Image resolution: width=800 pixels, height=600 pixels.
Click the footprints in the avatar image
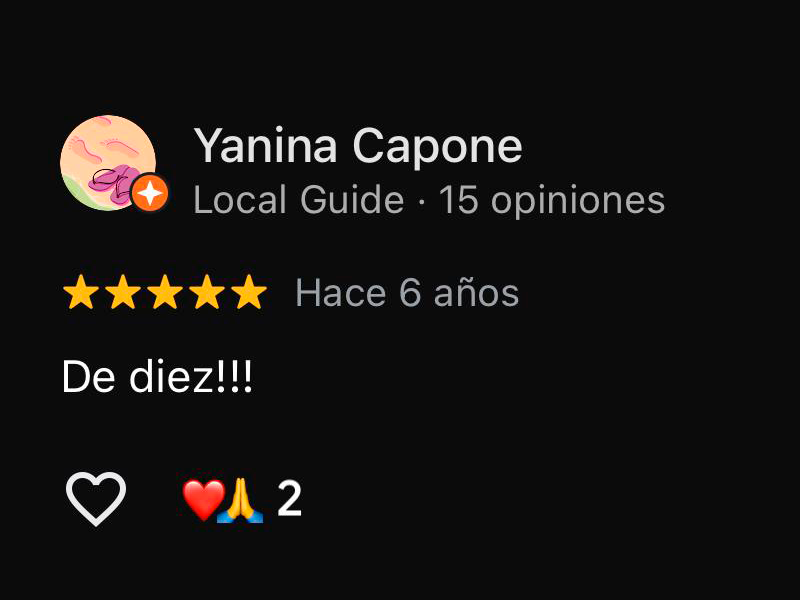[99, 143]
